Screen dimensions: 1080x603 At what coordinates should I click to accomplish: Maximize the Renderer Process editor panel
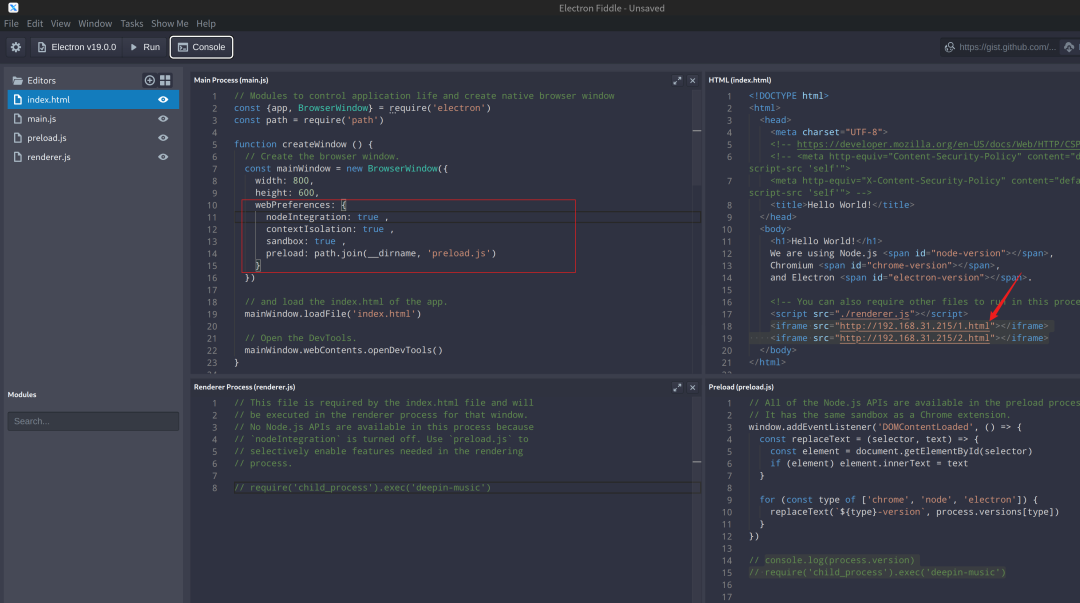677,386
